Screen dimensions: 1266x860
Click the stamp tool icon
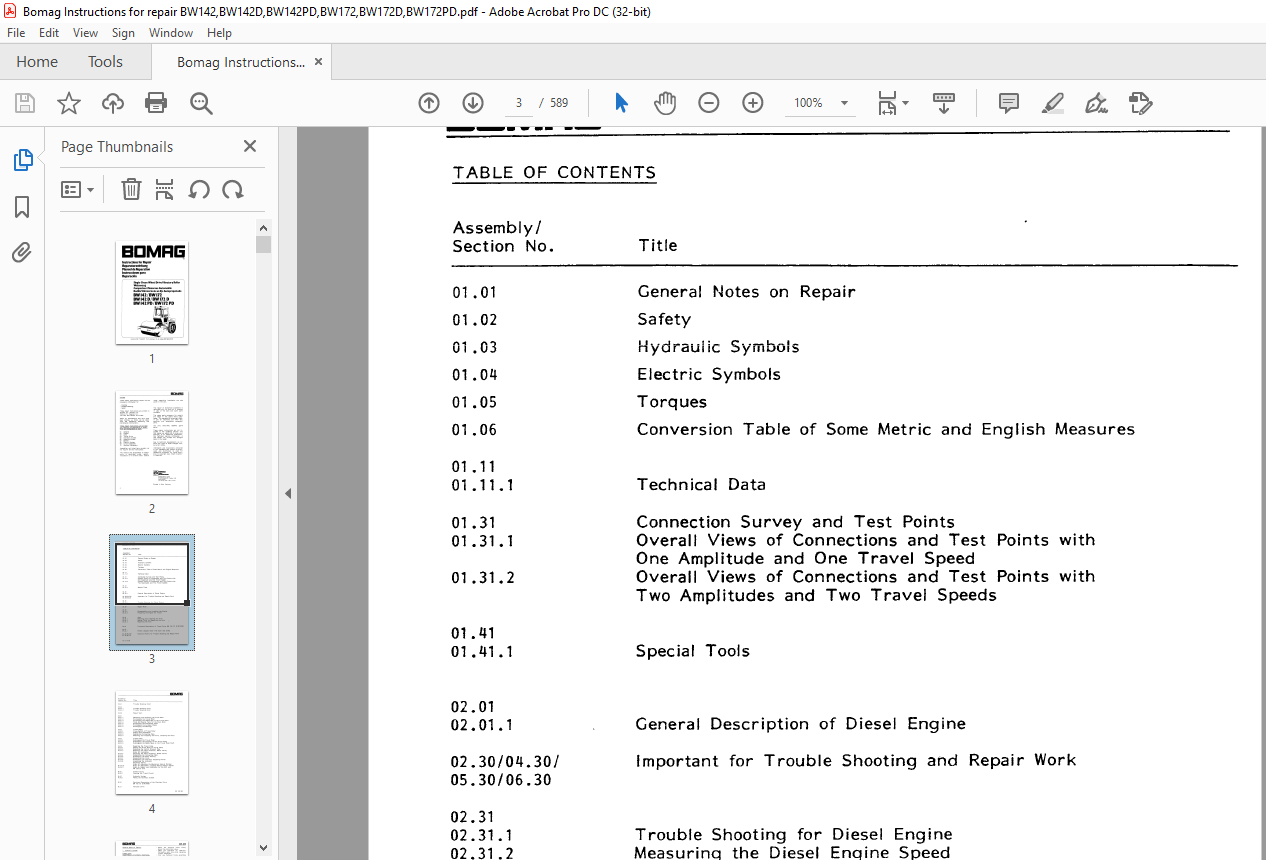point(1141,103)
